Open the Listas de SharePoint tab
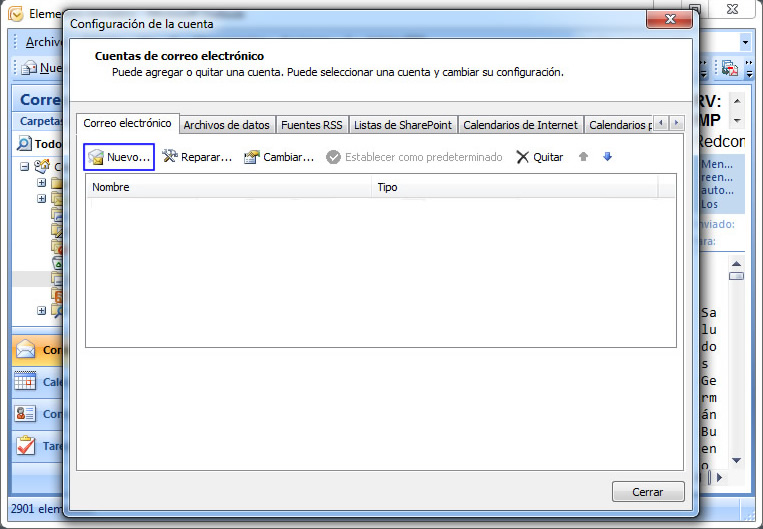The width and height of the screenshot is (763, 529). point(403,125)
